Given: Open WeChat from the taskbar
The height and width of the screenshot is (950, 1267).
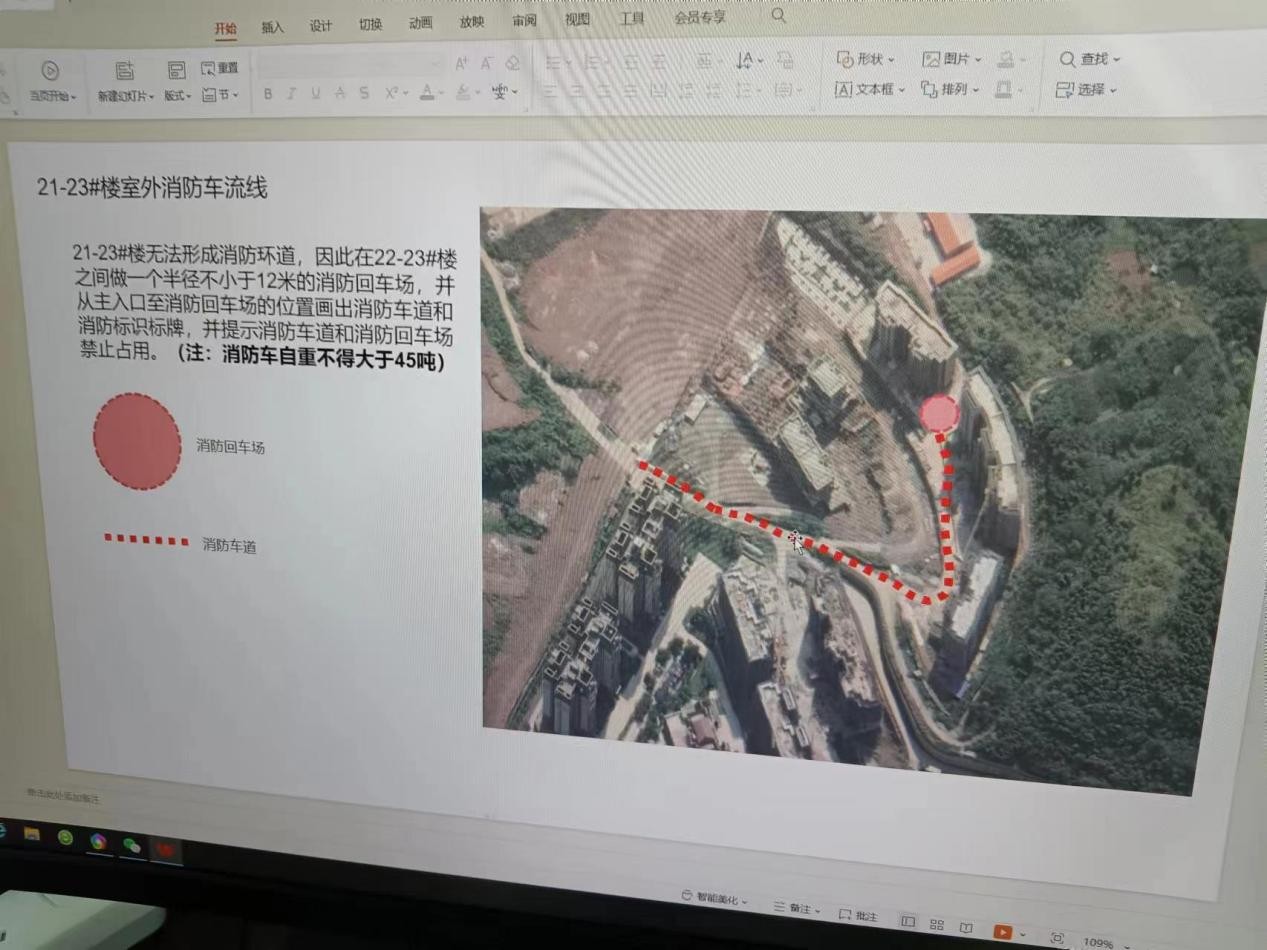Looking at the screenshot, I should (x=132, y=845).
